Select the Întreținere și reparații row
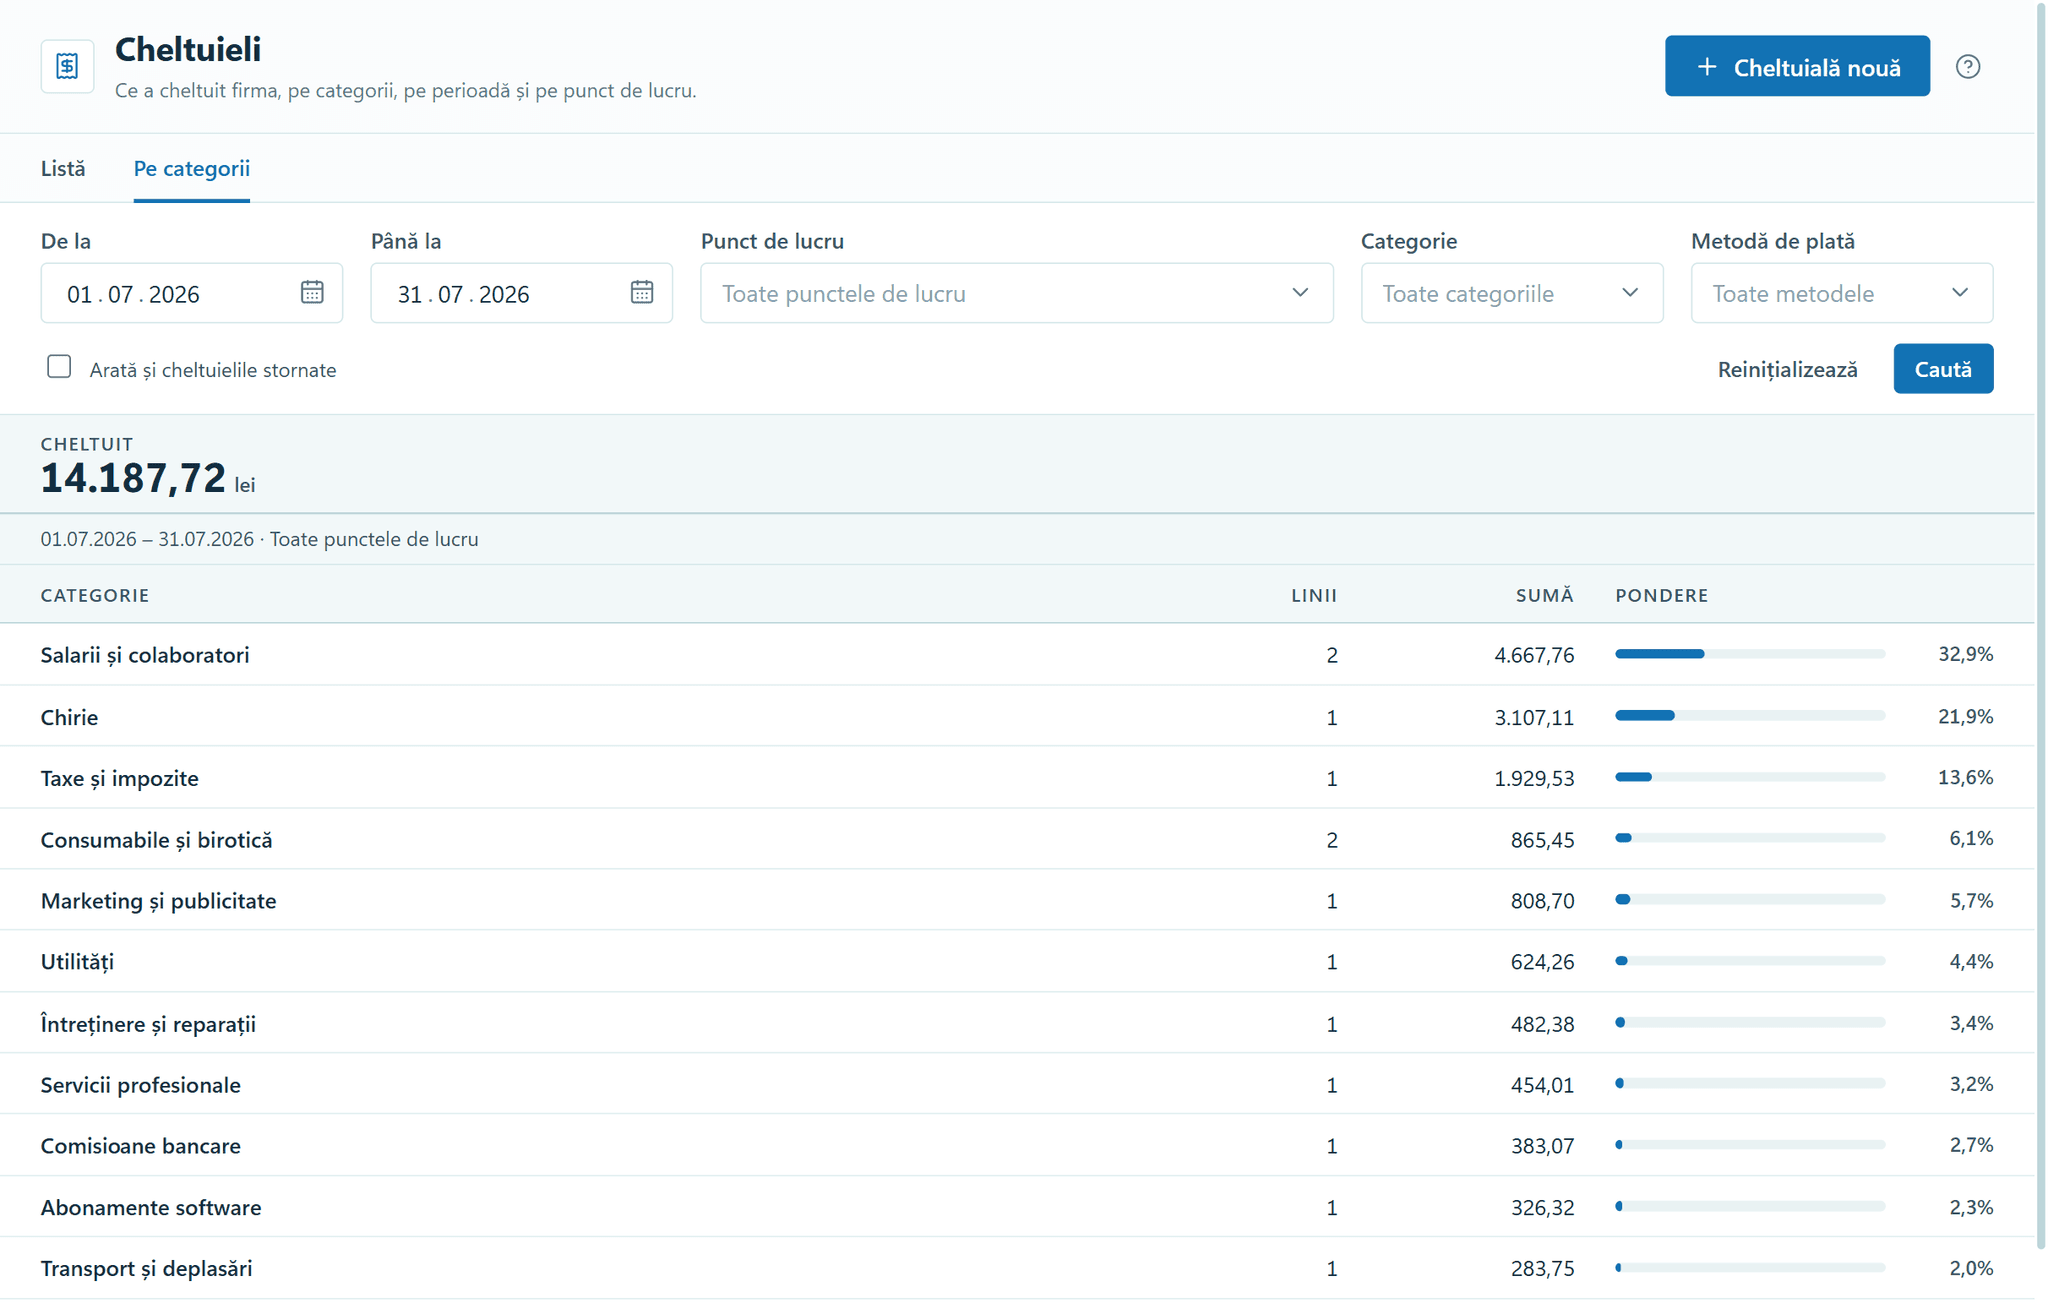2048x1305 pixels. 1017,1023
